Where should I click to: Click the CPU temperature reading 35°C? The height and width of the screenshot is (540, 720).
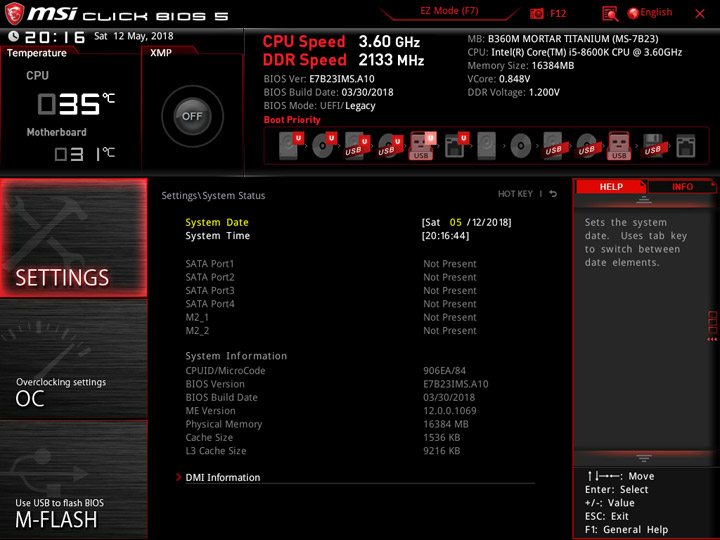76,103
